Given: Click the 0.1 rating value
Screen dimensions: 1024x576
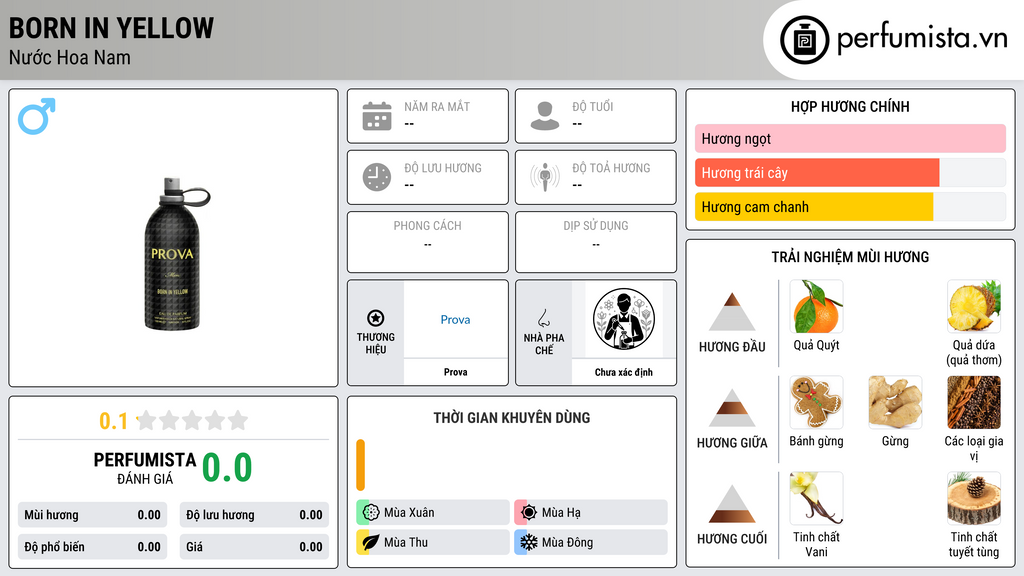Looking at the screenshot, I should tap(114, 421).
